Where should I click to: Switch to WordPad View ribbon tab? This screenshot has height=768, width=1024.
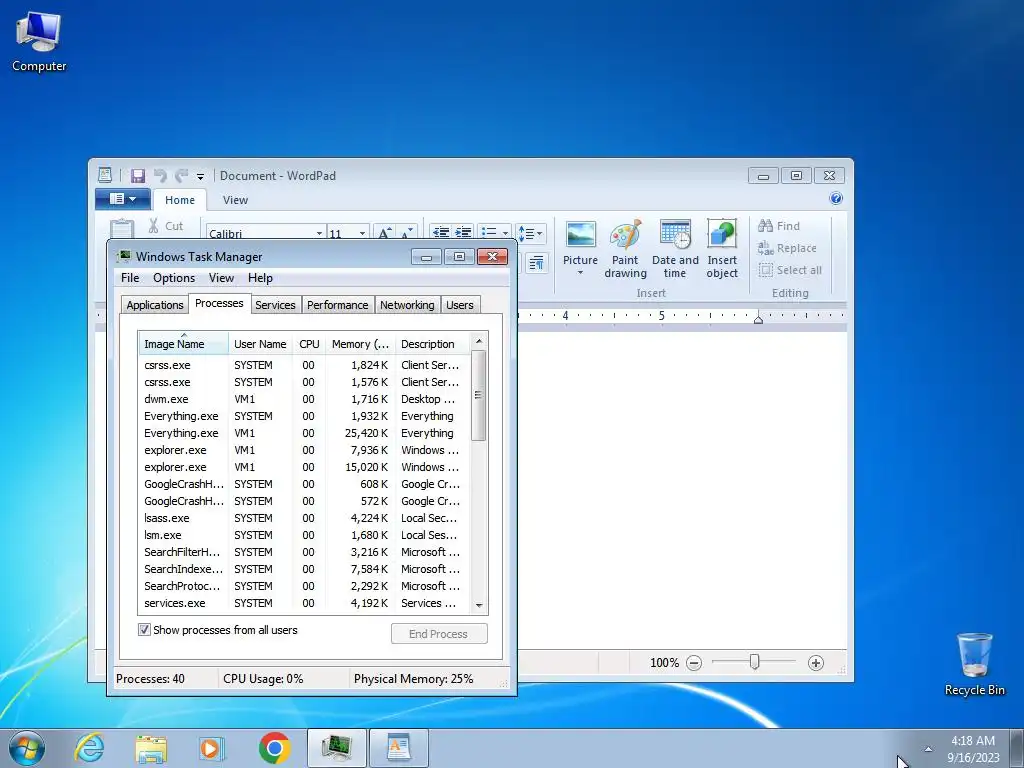coord(235,200)
